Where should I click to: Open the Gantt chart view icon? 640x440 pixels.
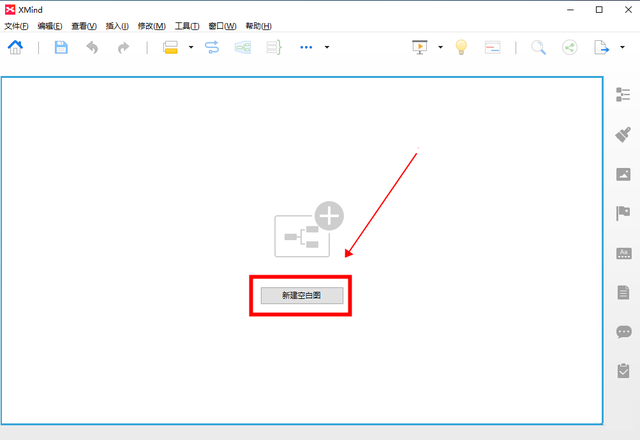[x=493, y=47]
